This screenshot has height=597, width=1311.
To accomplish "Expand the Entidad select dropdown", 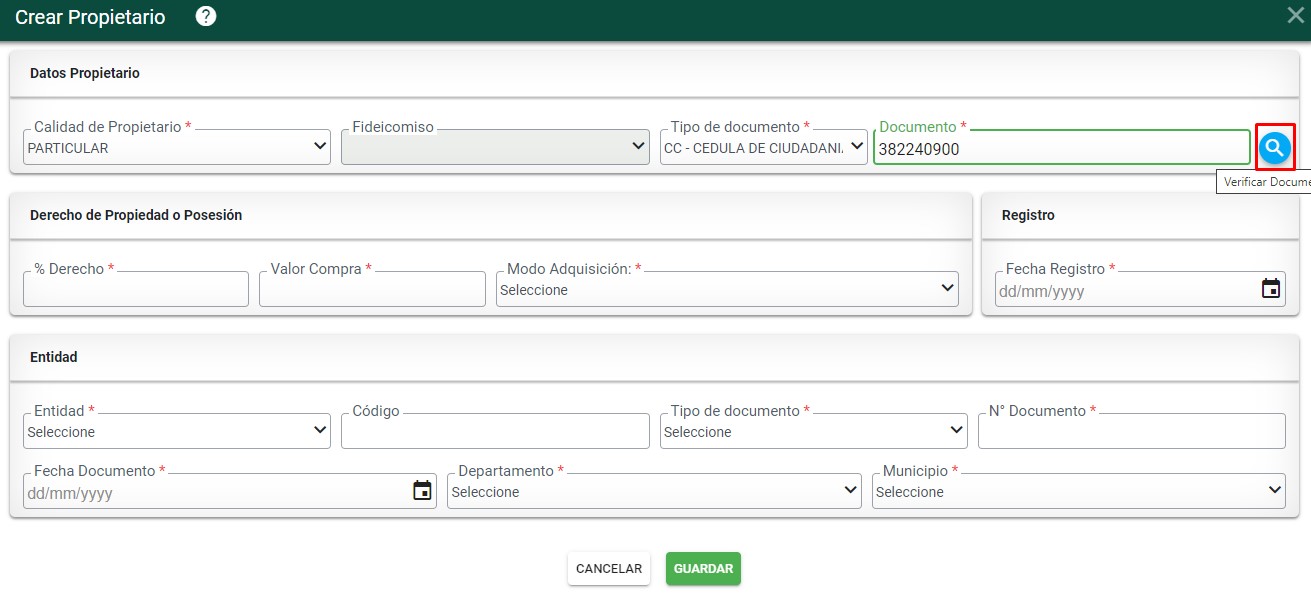I will click(177, 431).
